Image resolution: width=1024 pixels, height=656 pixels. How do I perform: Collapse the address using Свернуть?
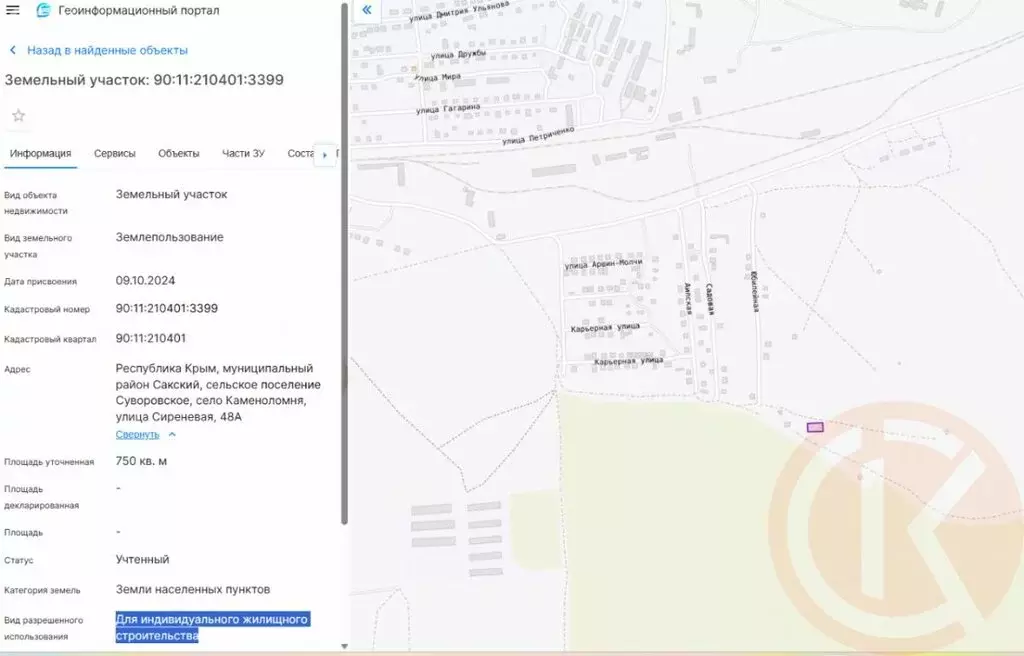click(x=138, y=435)
